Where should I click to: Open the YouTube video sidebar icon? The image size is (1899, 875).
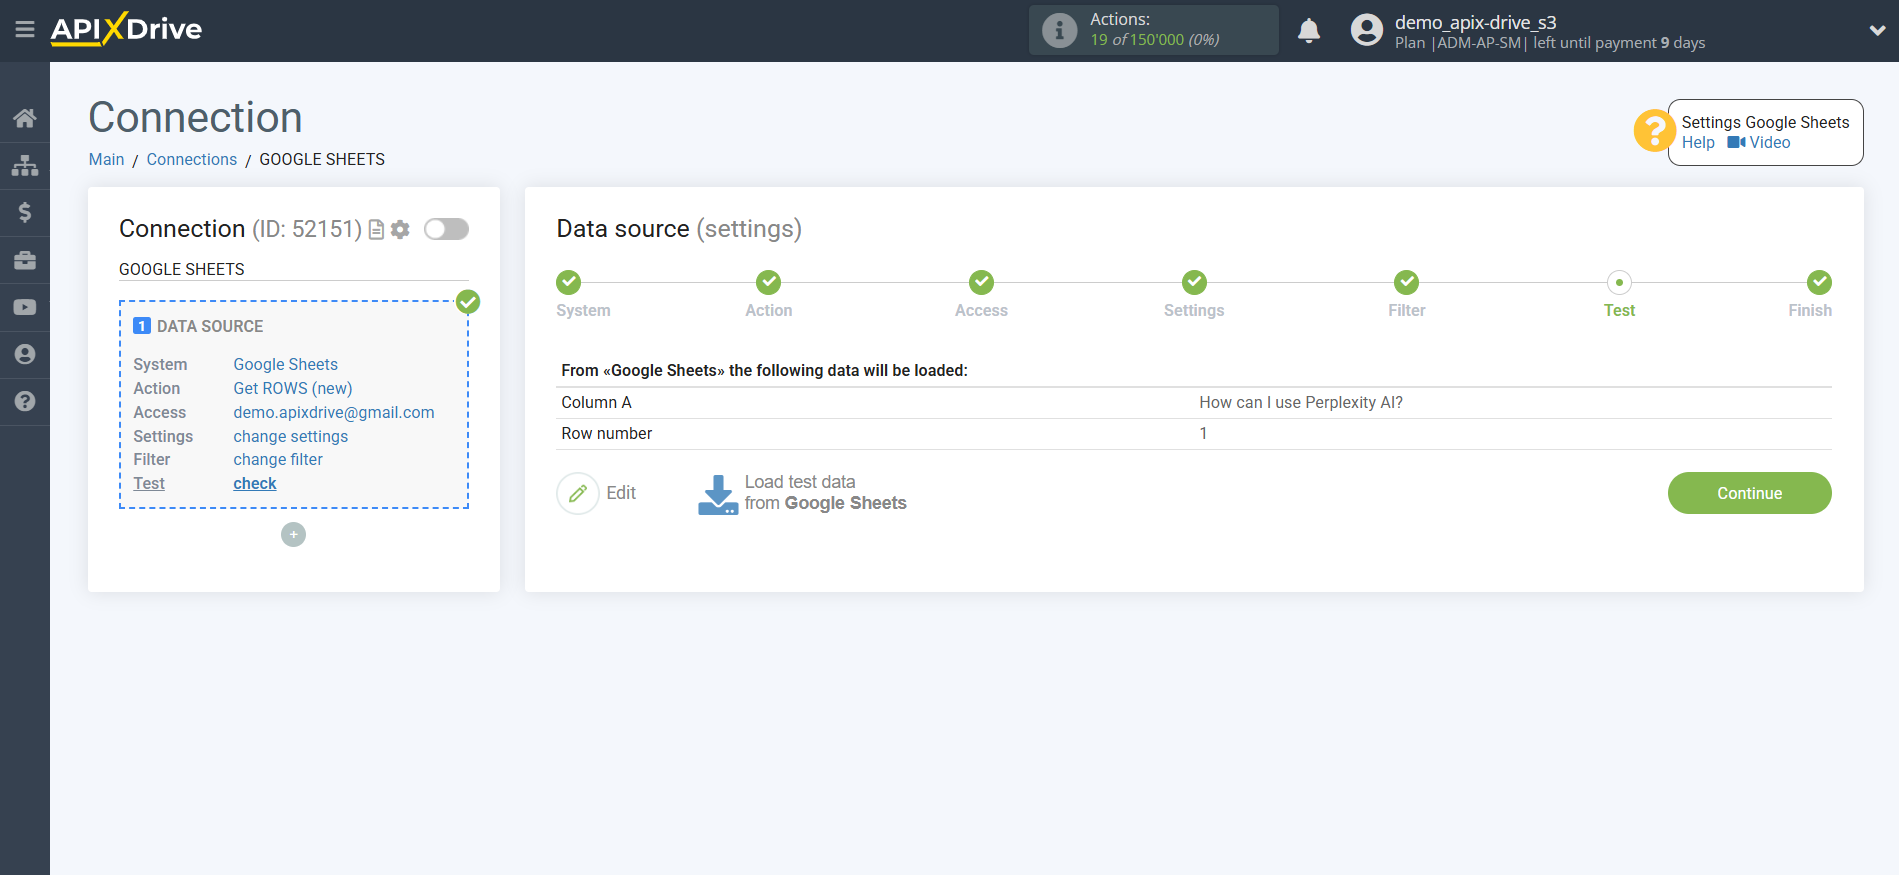pyautogui.click(x=25, y=307)
